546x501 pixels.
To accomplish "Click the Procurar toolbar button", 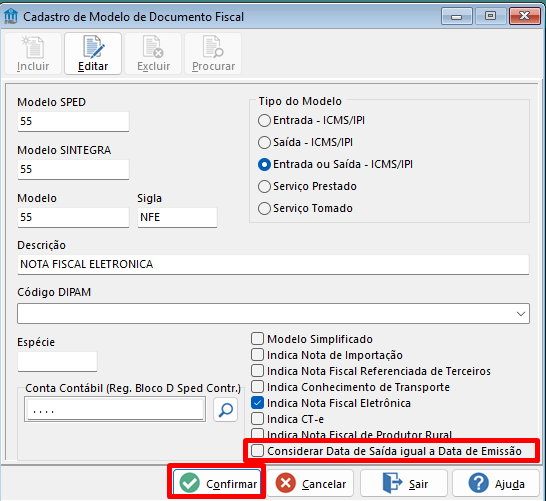I will click(x=213, y=54).
